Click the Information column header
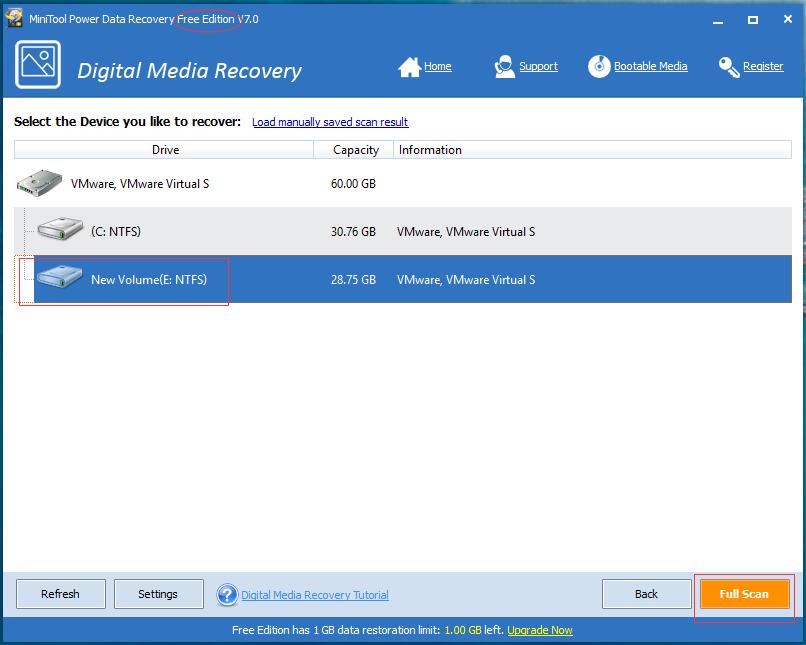 click(x=592, y=150)
